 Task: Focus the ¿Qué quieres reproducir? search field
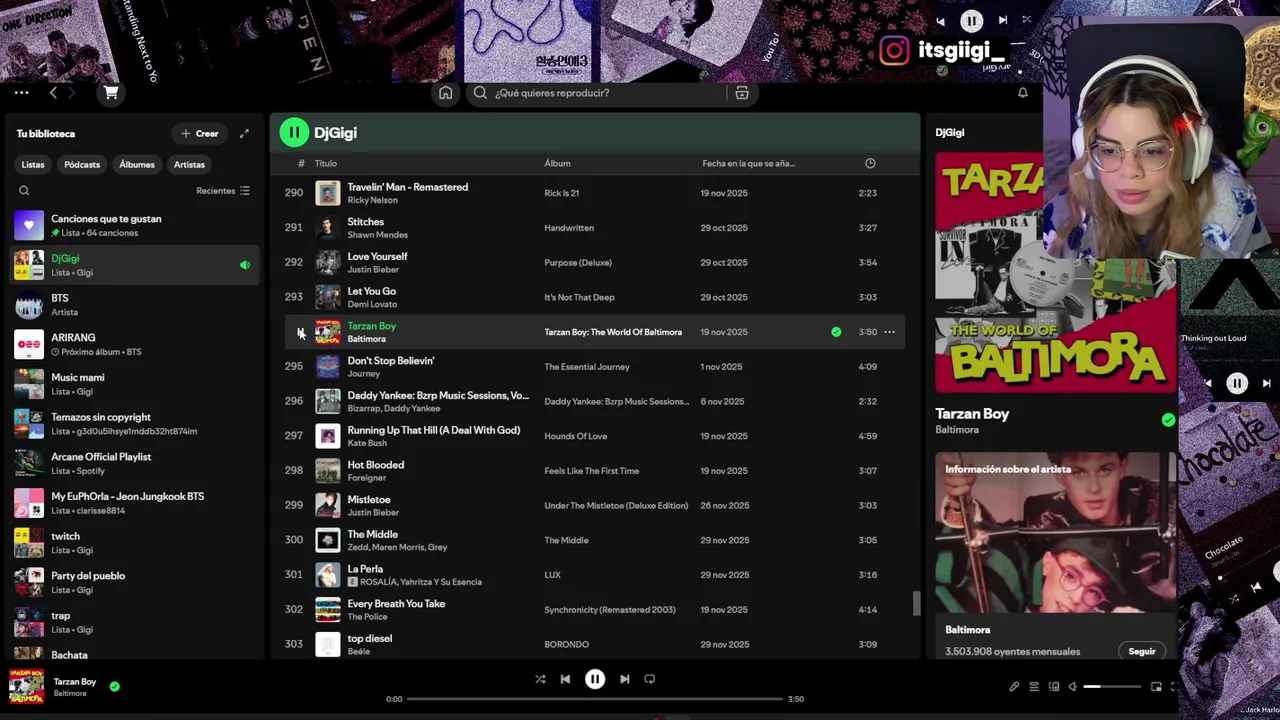coord(608,93)
